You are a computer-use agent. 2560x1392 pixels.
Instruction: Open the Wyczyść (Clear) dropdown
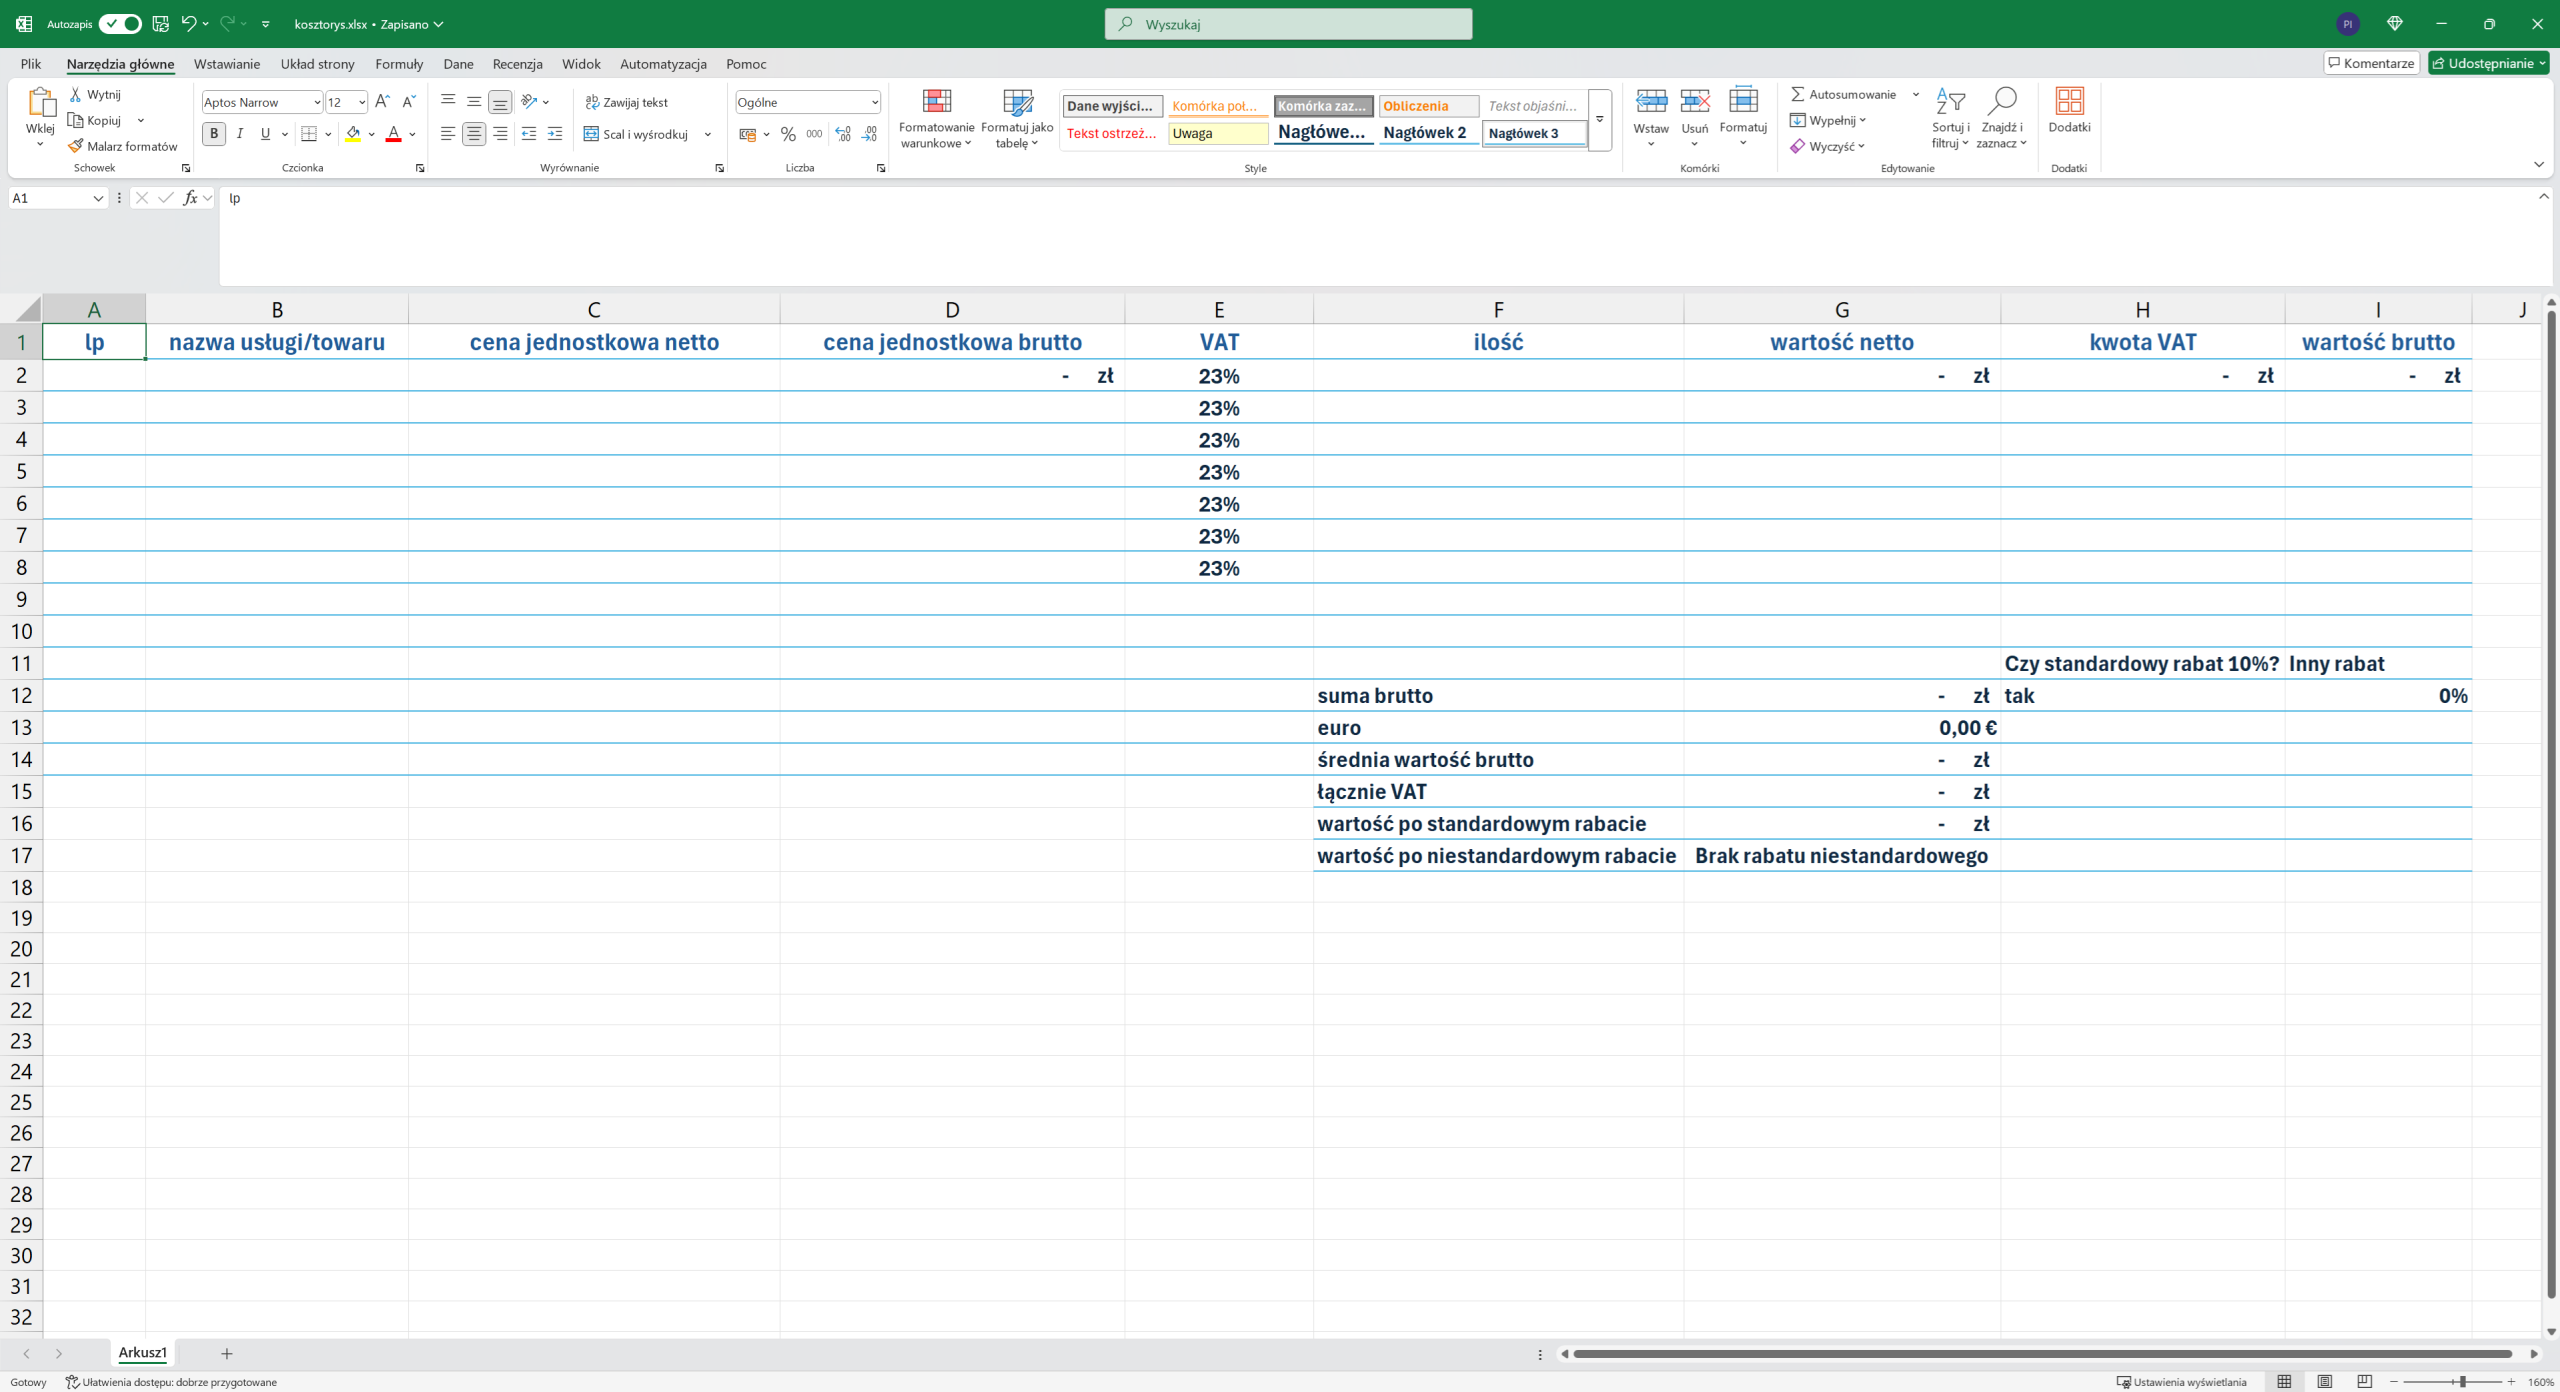point(1827,146)
